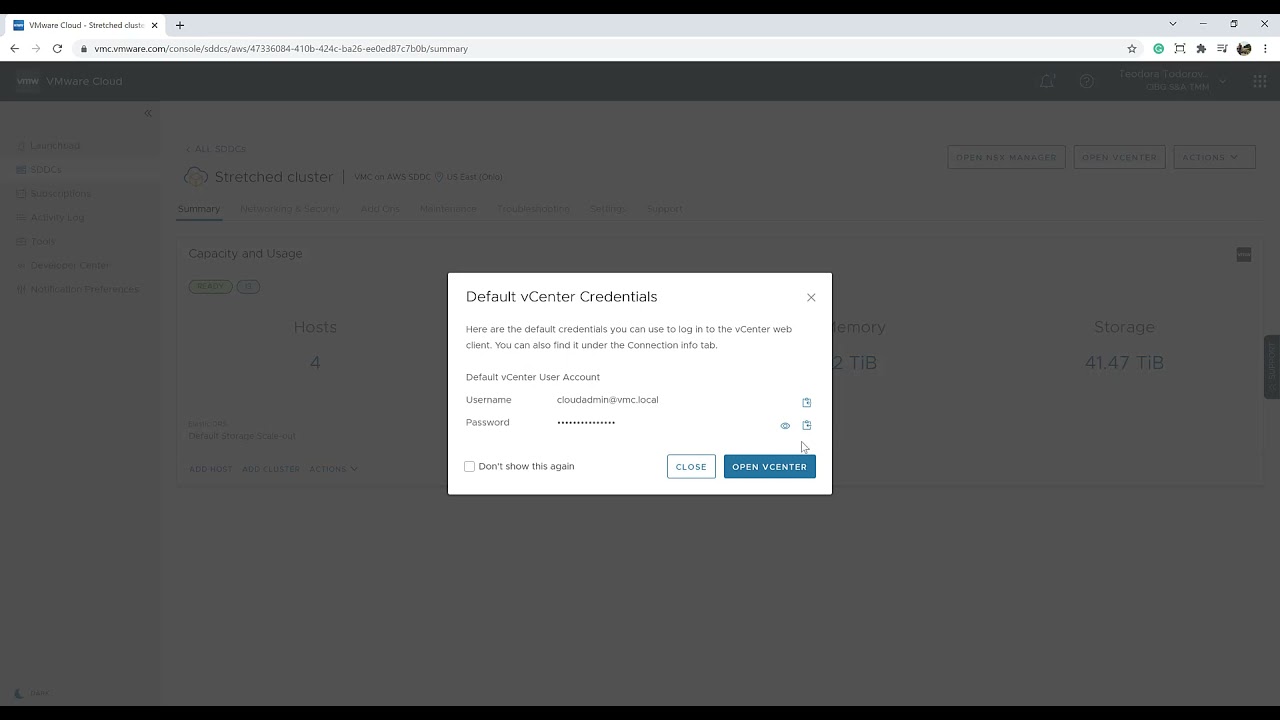
Task: Open the Grammarly extension icon
Action: 1159,48
